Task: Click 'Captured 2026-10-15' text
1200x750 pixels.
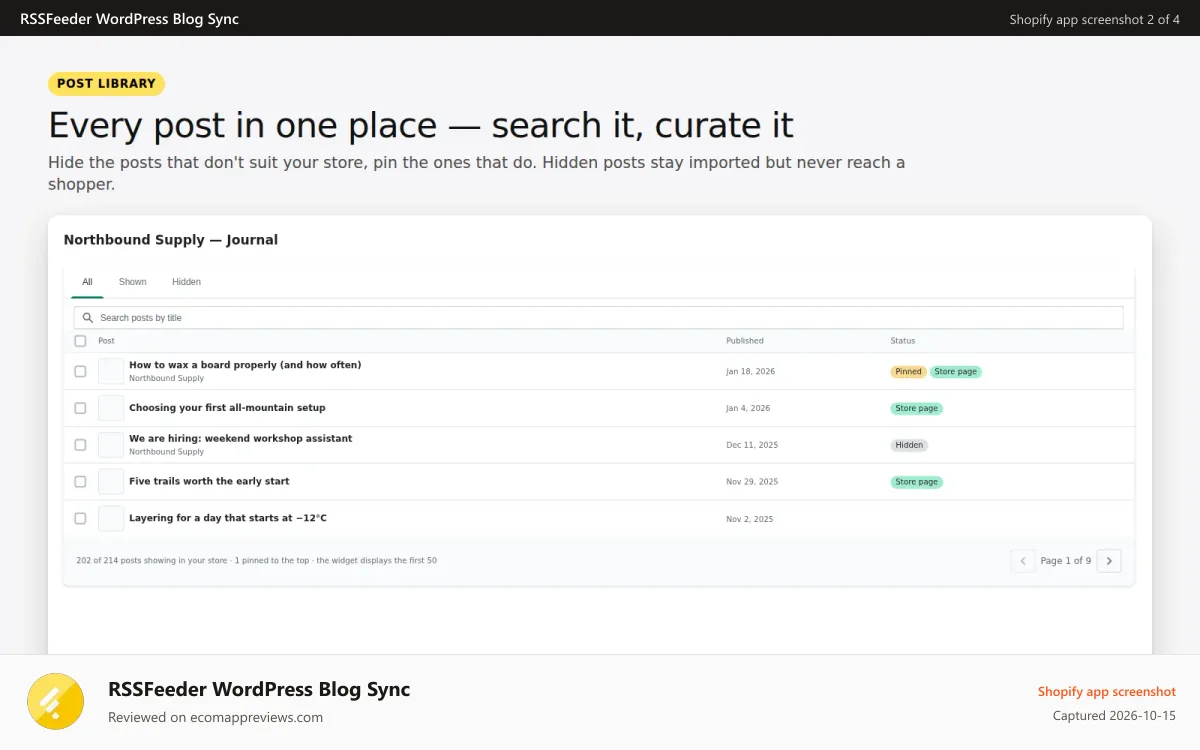Action: (1115, 716)
